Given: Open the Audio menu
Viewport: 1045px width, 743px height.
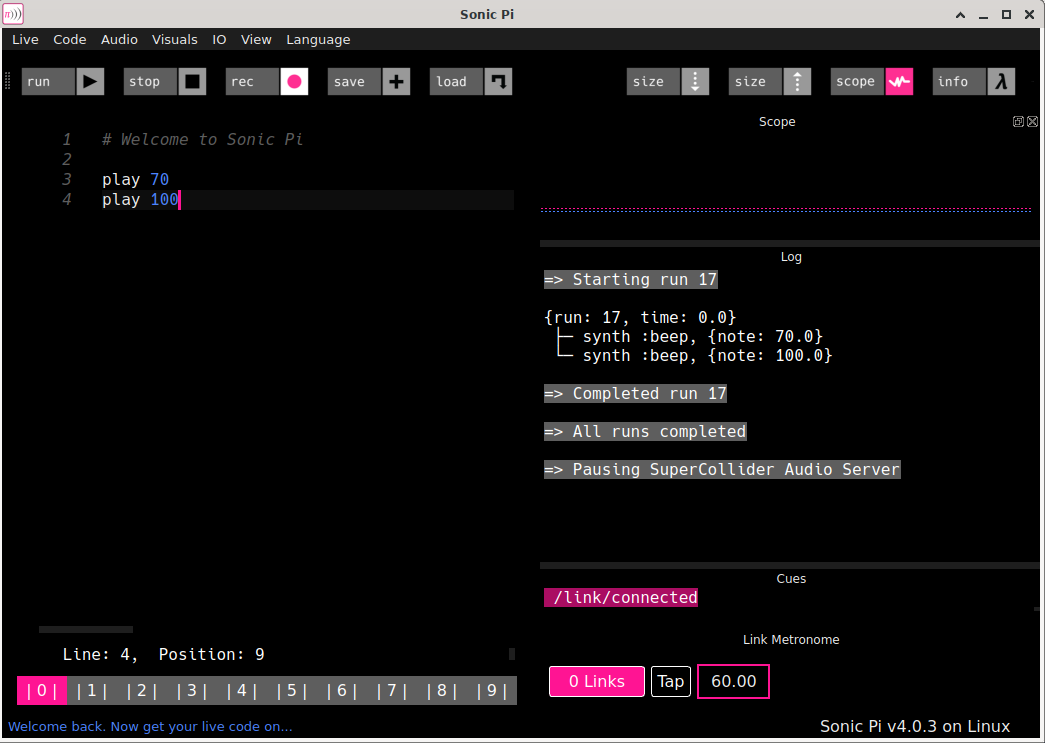Looking at the screenshot, I should [x=119, y=39].
